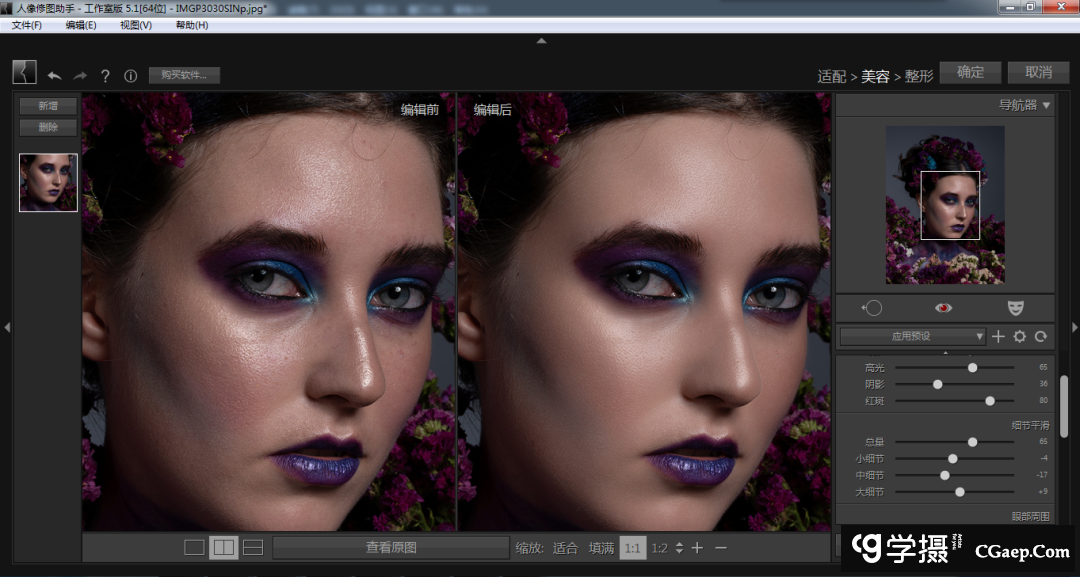The image size is (1080, 577).
Task: Open help with the question mark icon
Action: coord(105,76)
